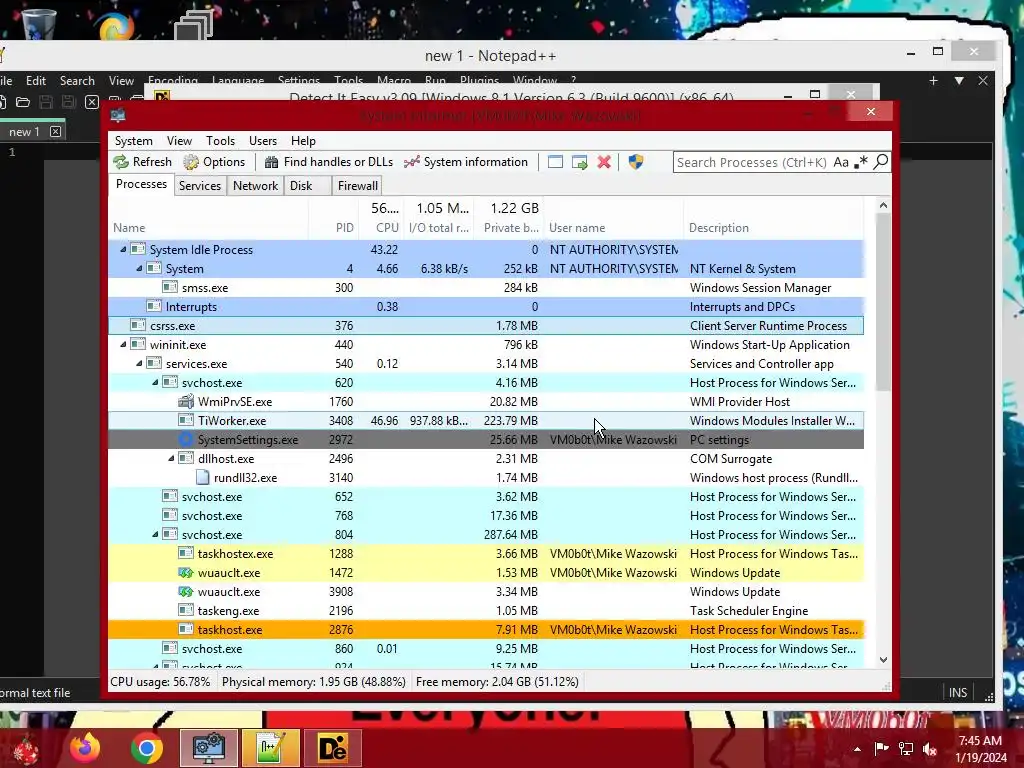Collapse the dllhost.exe tree node
Viewport: 1024px width, 768px height.
(171, 458)
